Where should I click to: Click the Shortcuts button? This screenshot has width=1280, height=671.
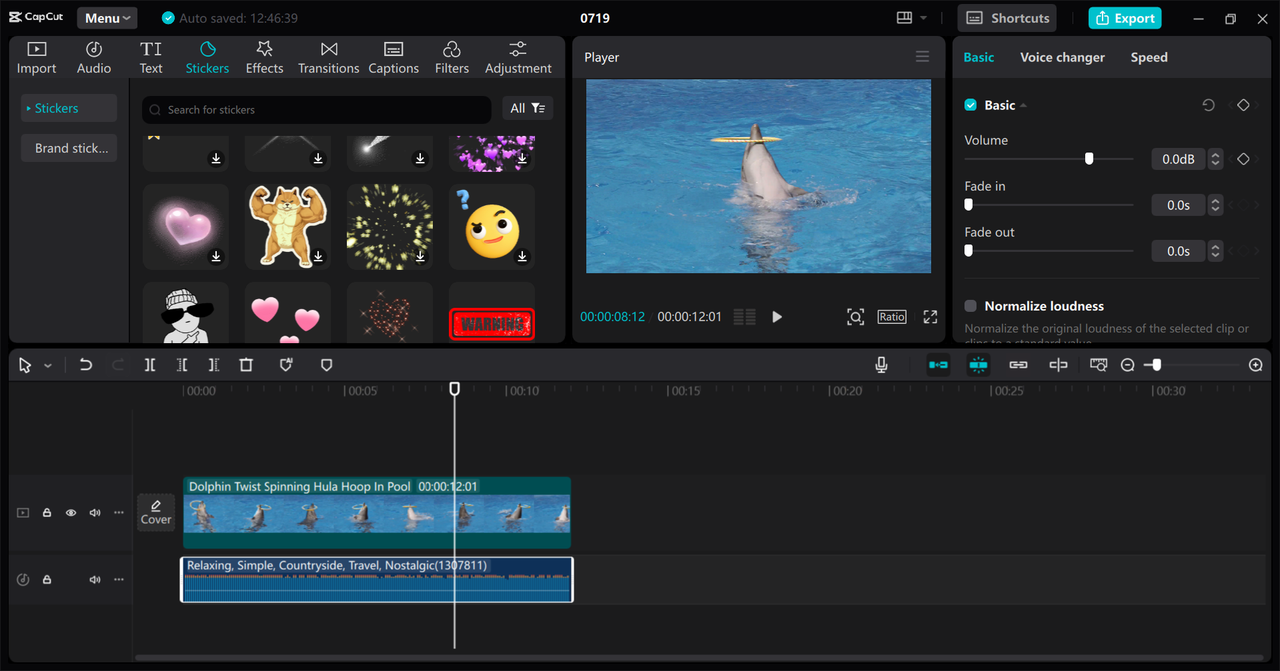pyautogui.click(x=1008, y=18)
